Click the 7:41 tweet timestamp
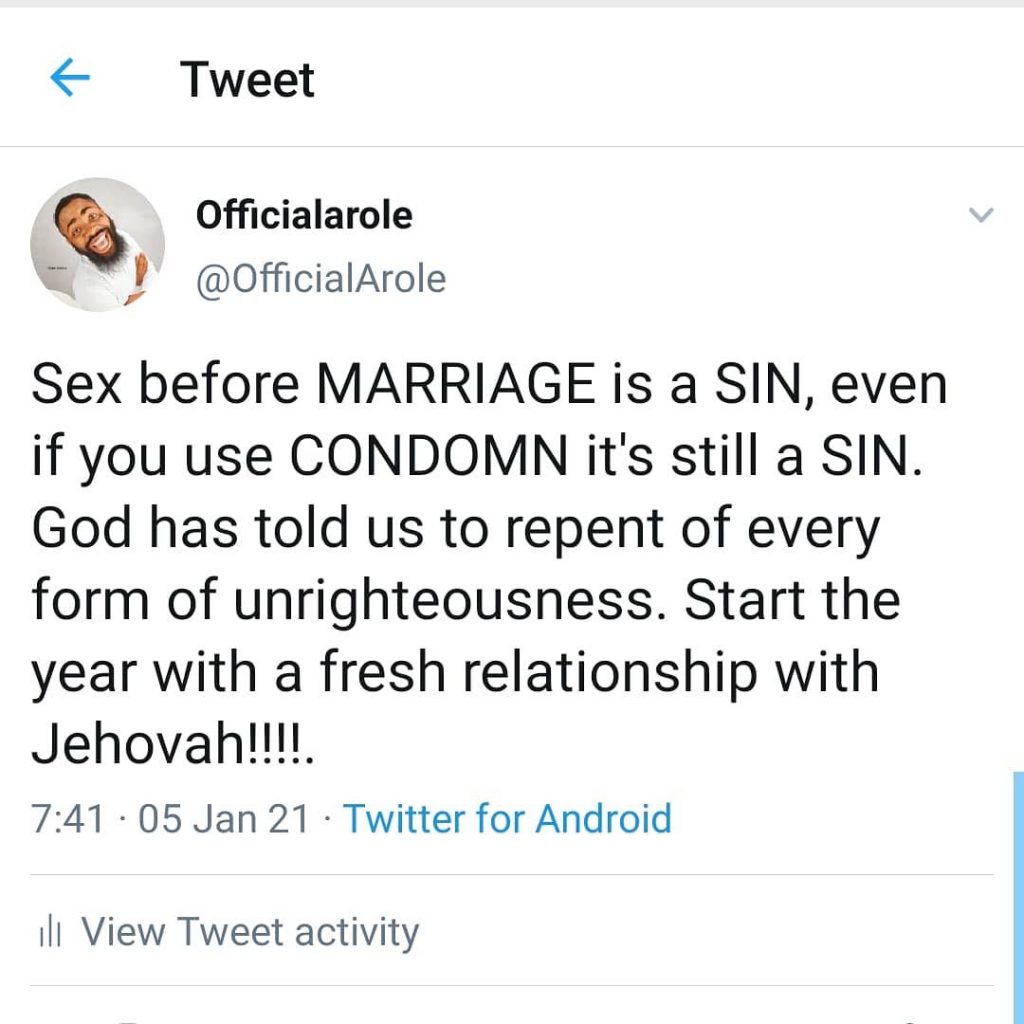The image size is (1024, 1024). pyautogui.click(x=67, y=819)
